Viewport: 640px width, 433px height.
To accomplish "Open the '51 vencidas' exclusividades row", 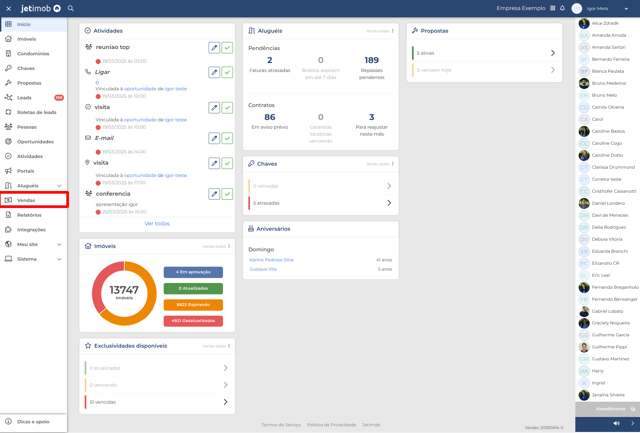I will pyautogui.click(x=157, y=402).
